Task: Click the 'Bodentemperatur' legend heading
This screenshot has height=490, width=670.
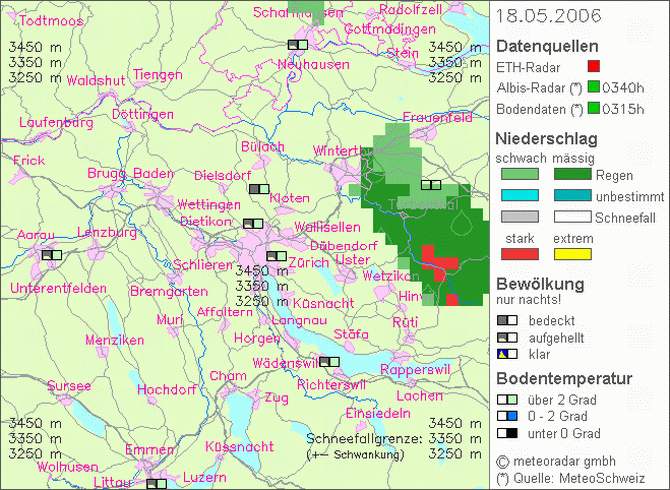Action: click(x=564, y=379)
